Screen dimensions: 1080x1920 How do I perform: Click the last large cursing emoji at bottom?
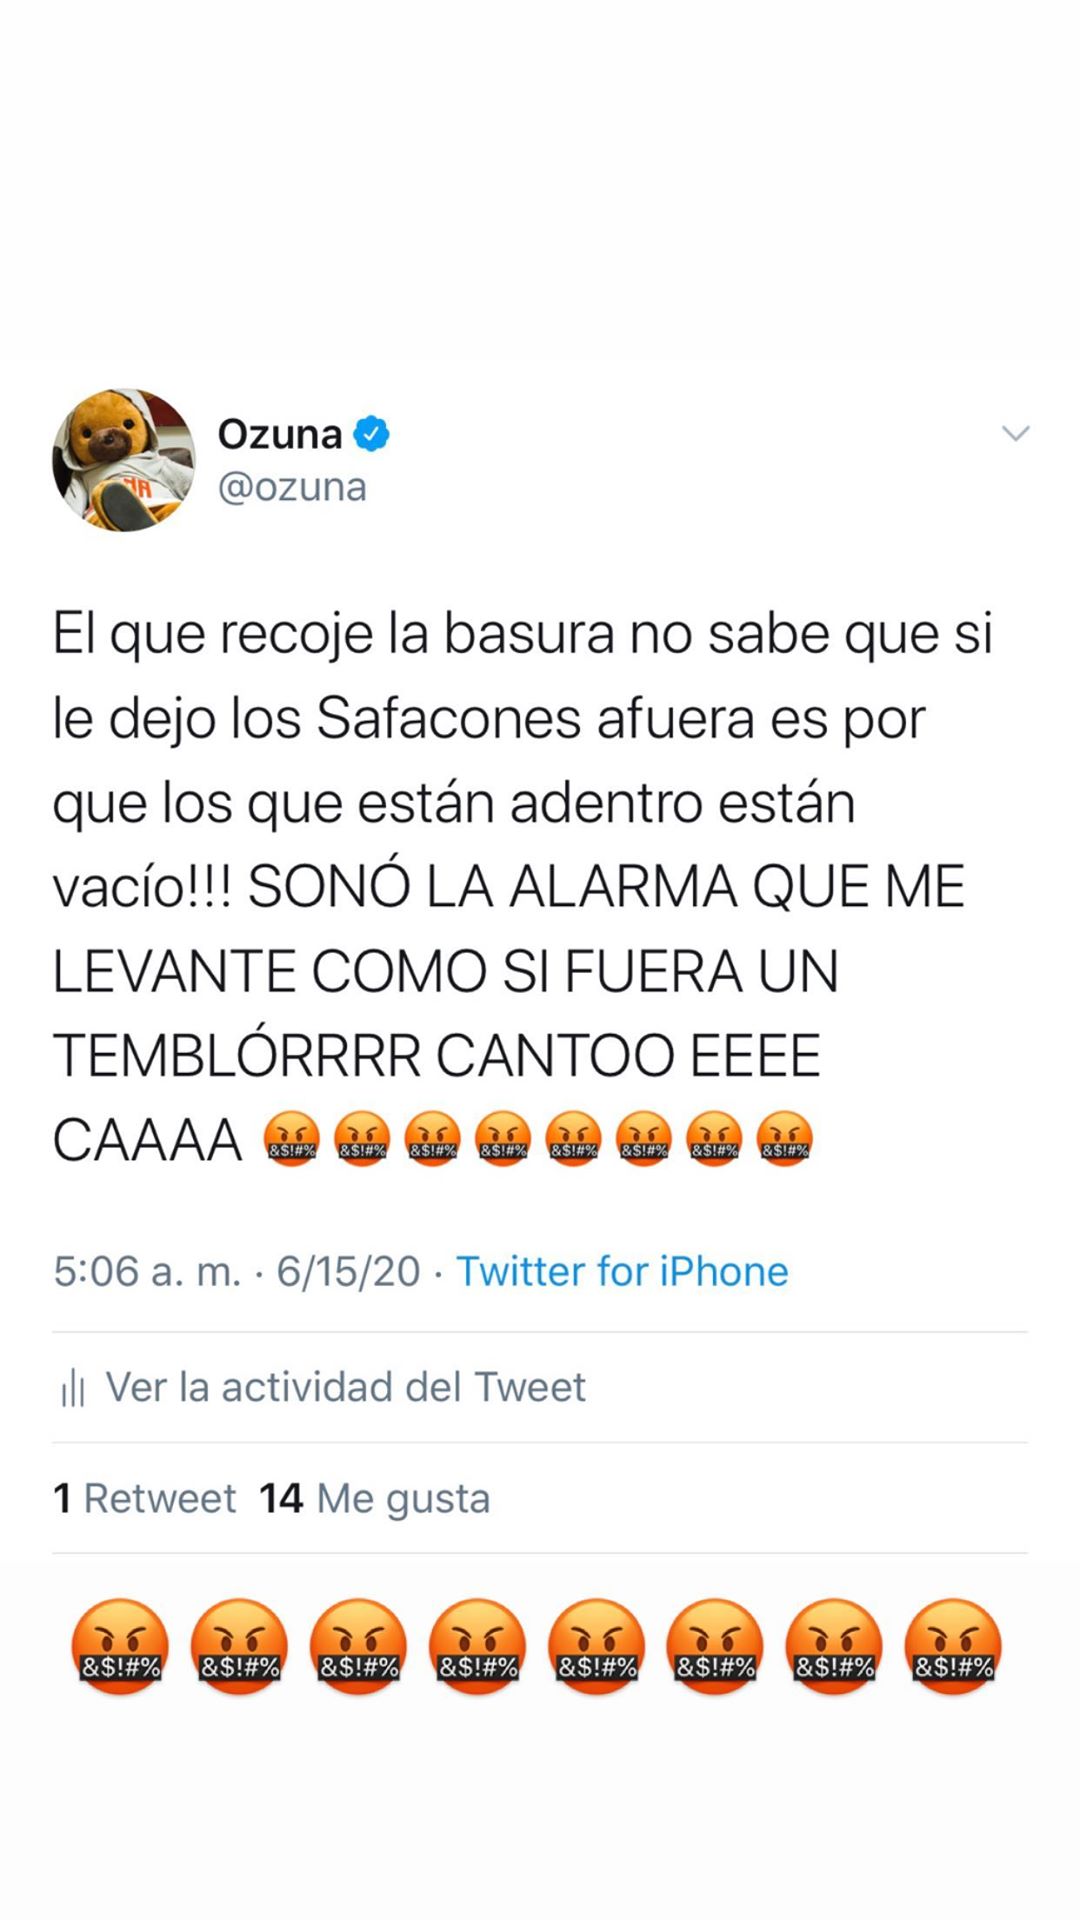[953, 1647]
